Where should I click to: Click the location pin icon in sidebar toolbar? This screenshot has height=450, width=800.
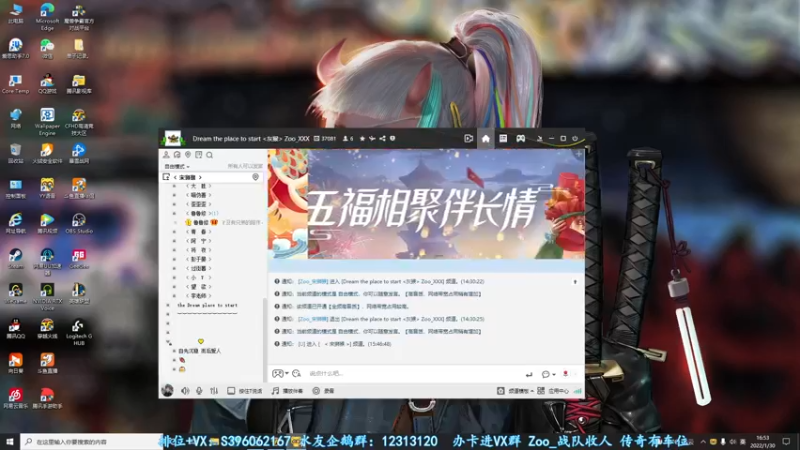point(188,155)
